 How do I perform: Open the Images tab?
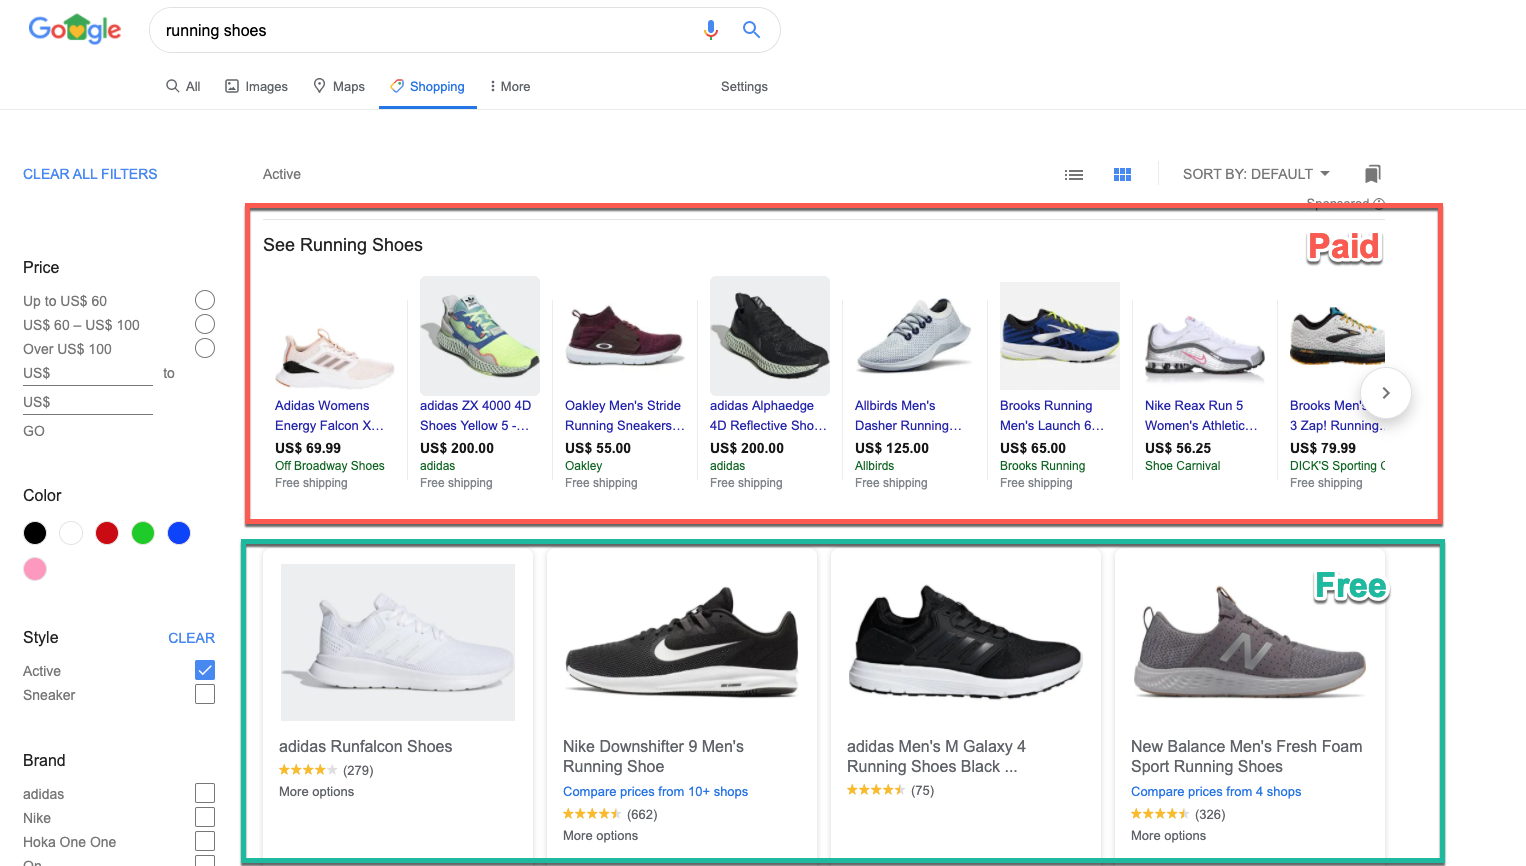pos(256,87)
